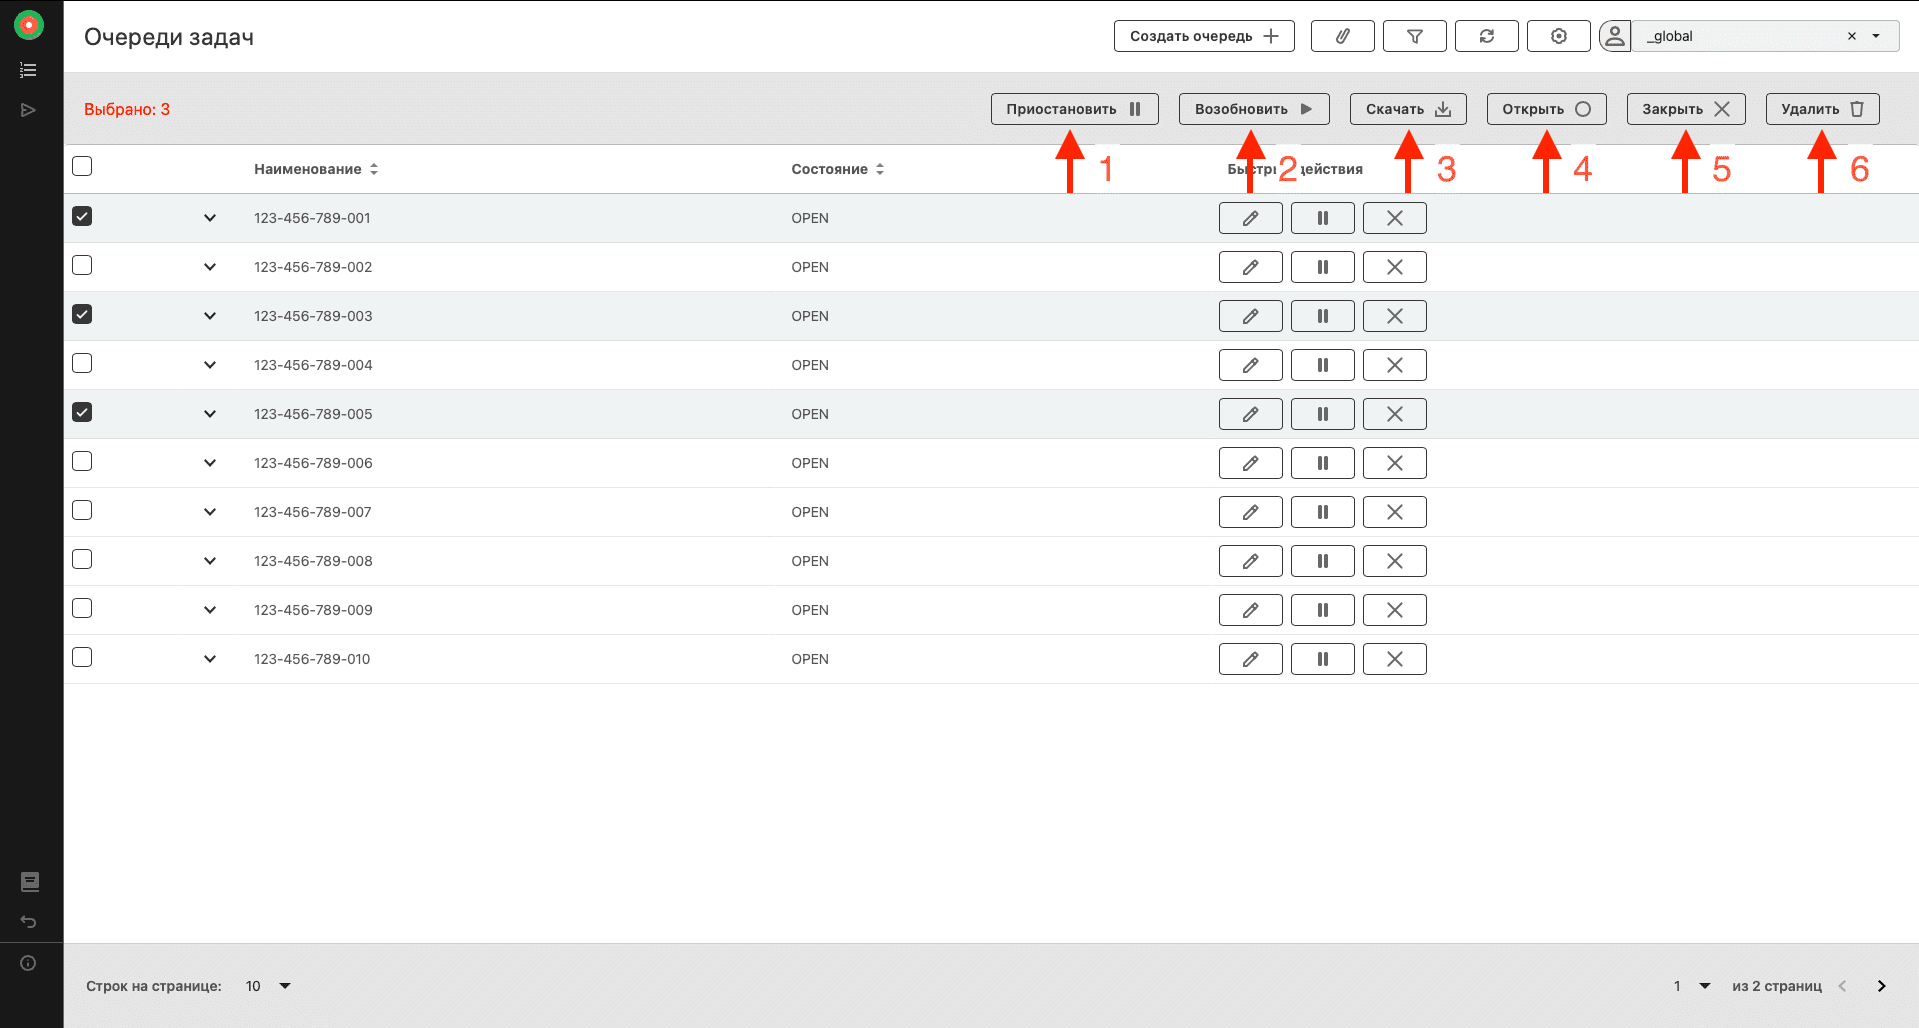Uncheck the checkbox for 123-456-789-001
Viewport: 1919px width, 1028px height.
82,216
